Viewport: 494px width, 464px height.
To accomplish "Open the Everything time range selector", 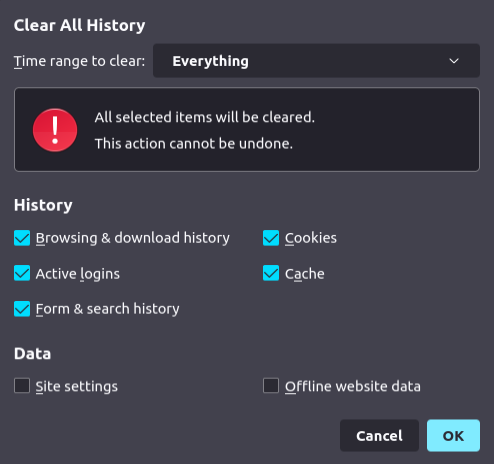I will pos(316,61).
